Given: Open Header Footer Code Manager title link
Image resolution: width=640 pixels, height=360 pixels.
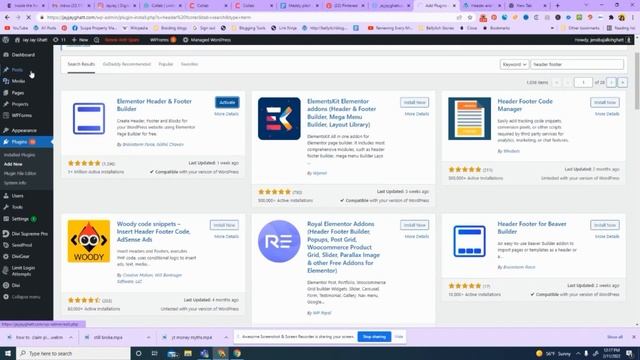Looking at the screenshot, I should pos(525,105).
